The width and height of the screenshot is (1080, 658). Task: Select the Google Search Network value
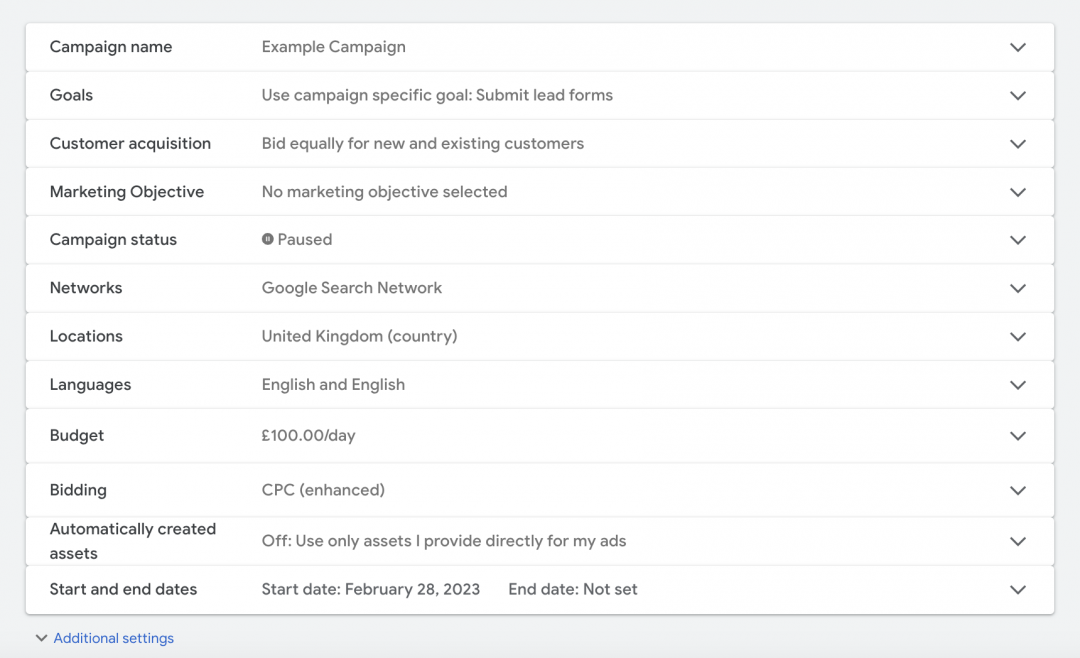click(x=351, y=288)
